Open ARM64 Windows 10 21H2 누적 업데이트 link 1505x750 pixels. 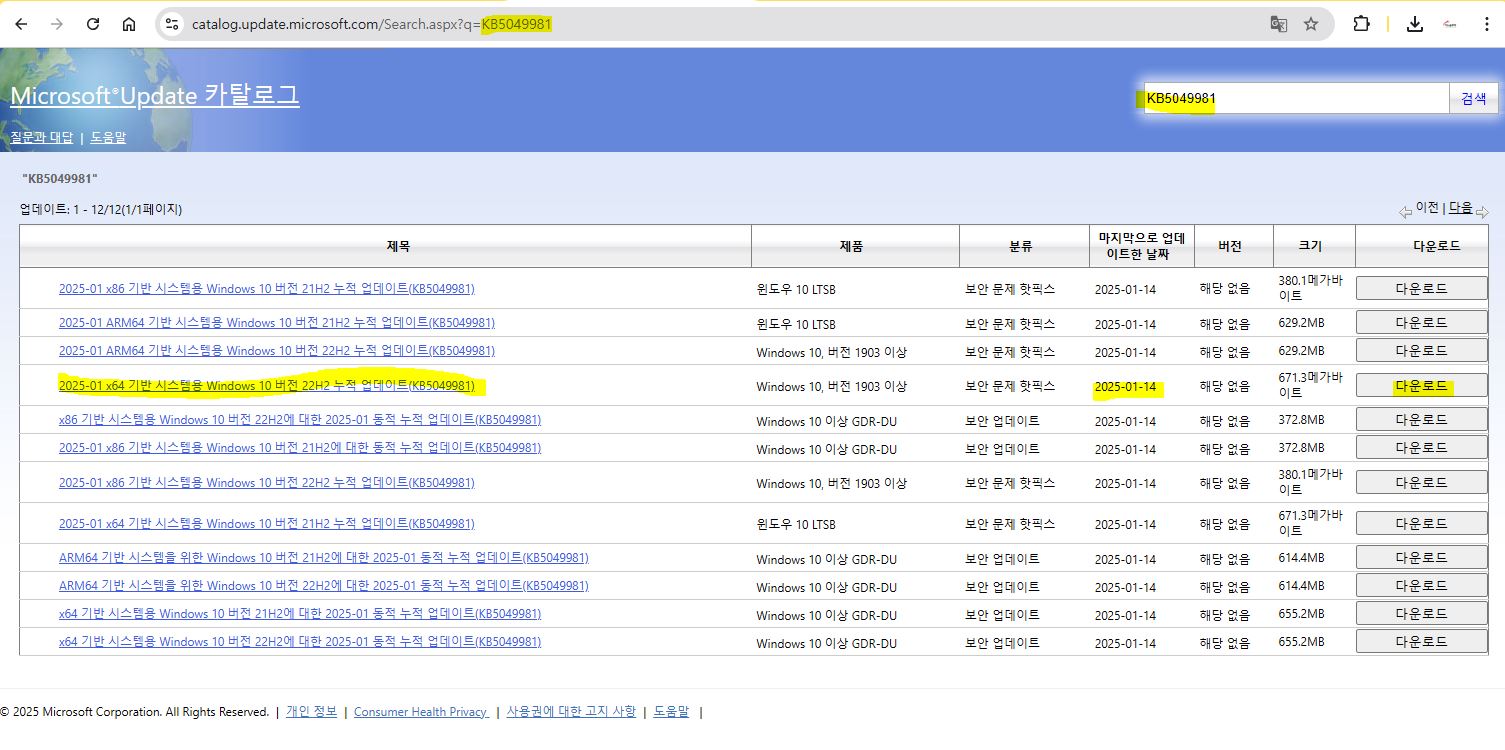[277, 323]
